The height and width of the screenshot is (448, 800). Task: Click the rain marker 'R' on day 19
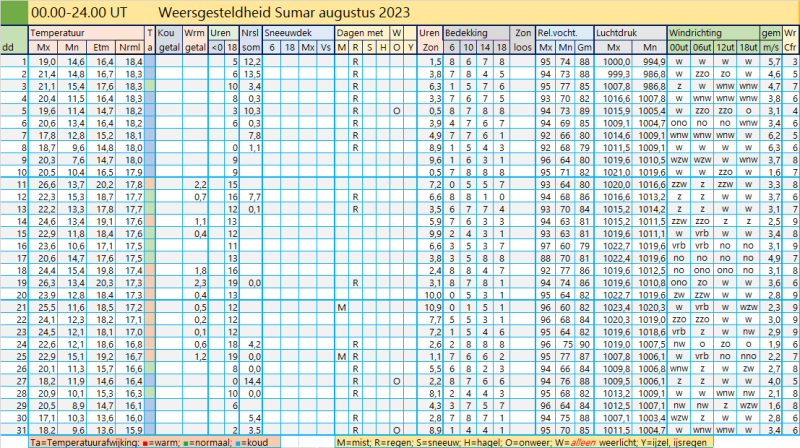[355, 283]
